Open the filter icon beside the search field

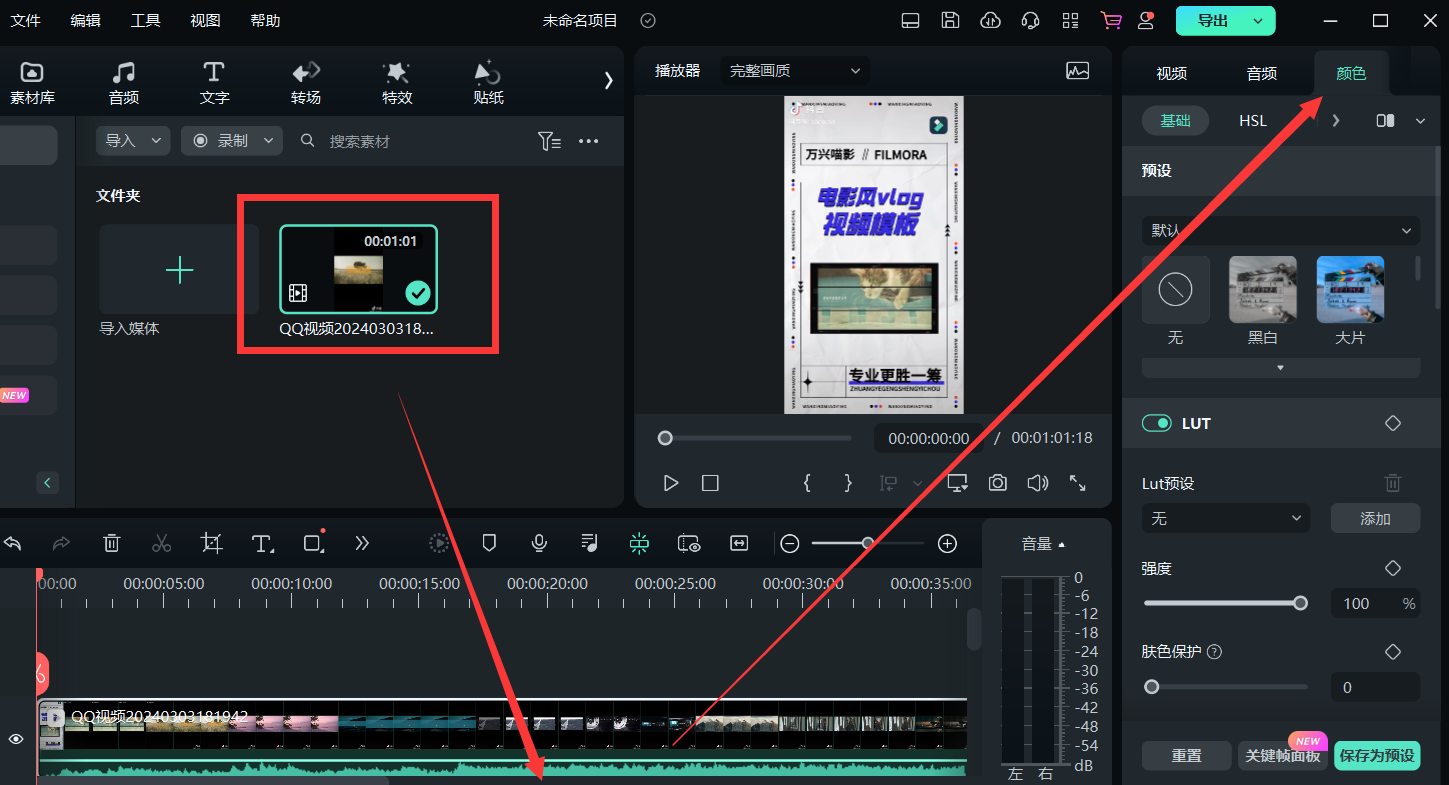point(549,141)
